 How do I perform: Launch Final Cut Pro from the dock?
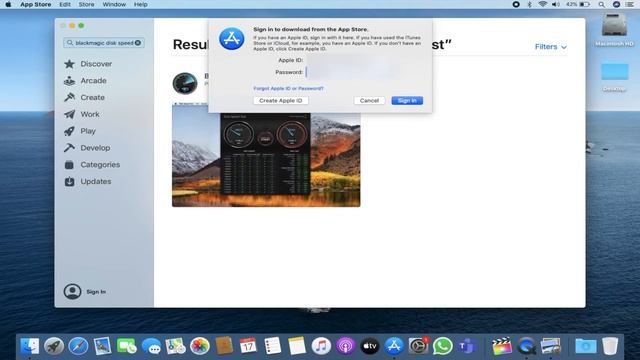click(x=502, y=346)
